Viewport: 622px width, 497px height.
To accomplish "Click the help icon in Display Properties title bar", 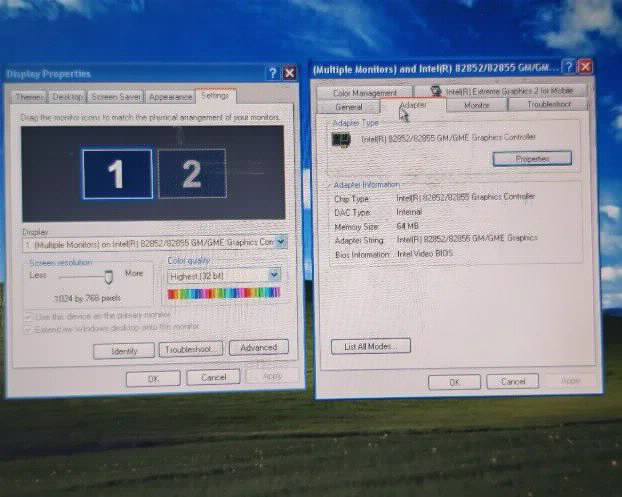I will point(273,73).
